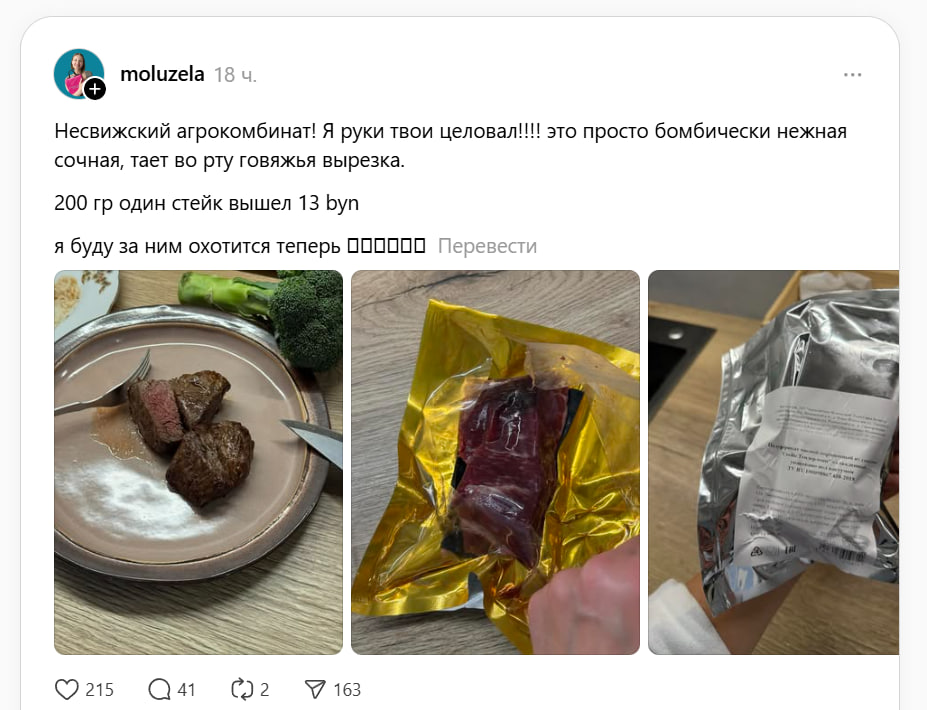Share the post with paper plane icon
927x710 pixels.
point(315,689)
